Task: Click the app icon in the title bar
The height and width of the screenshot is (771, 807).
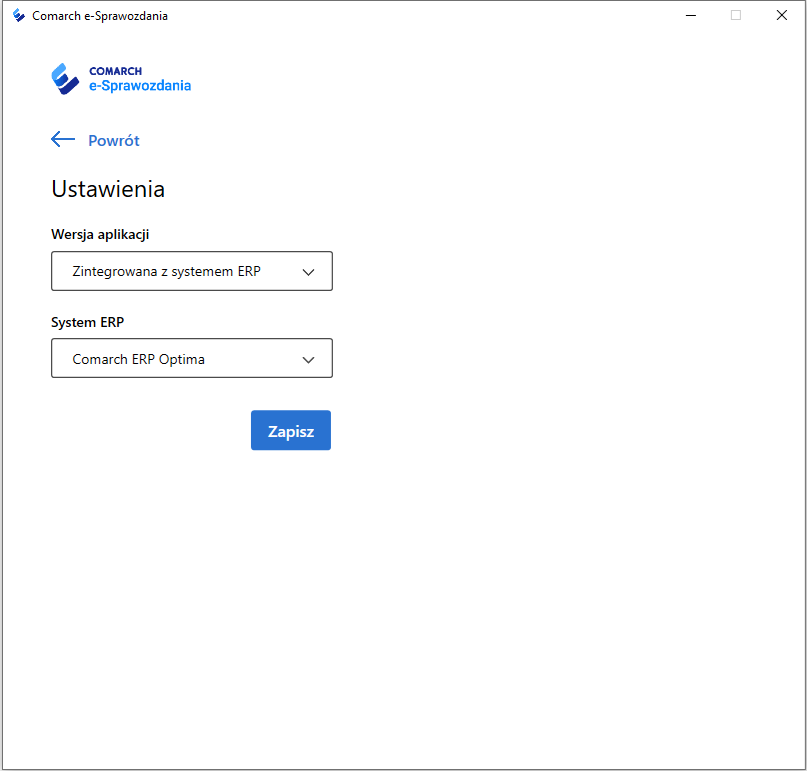Action: [x=19, y=15]
